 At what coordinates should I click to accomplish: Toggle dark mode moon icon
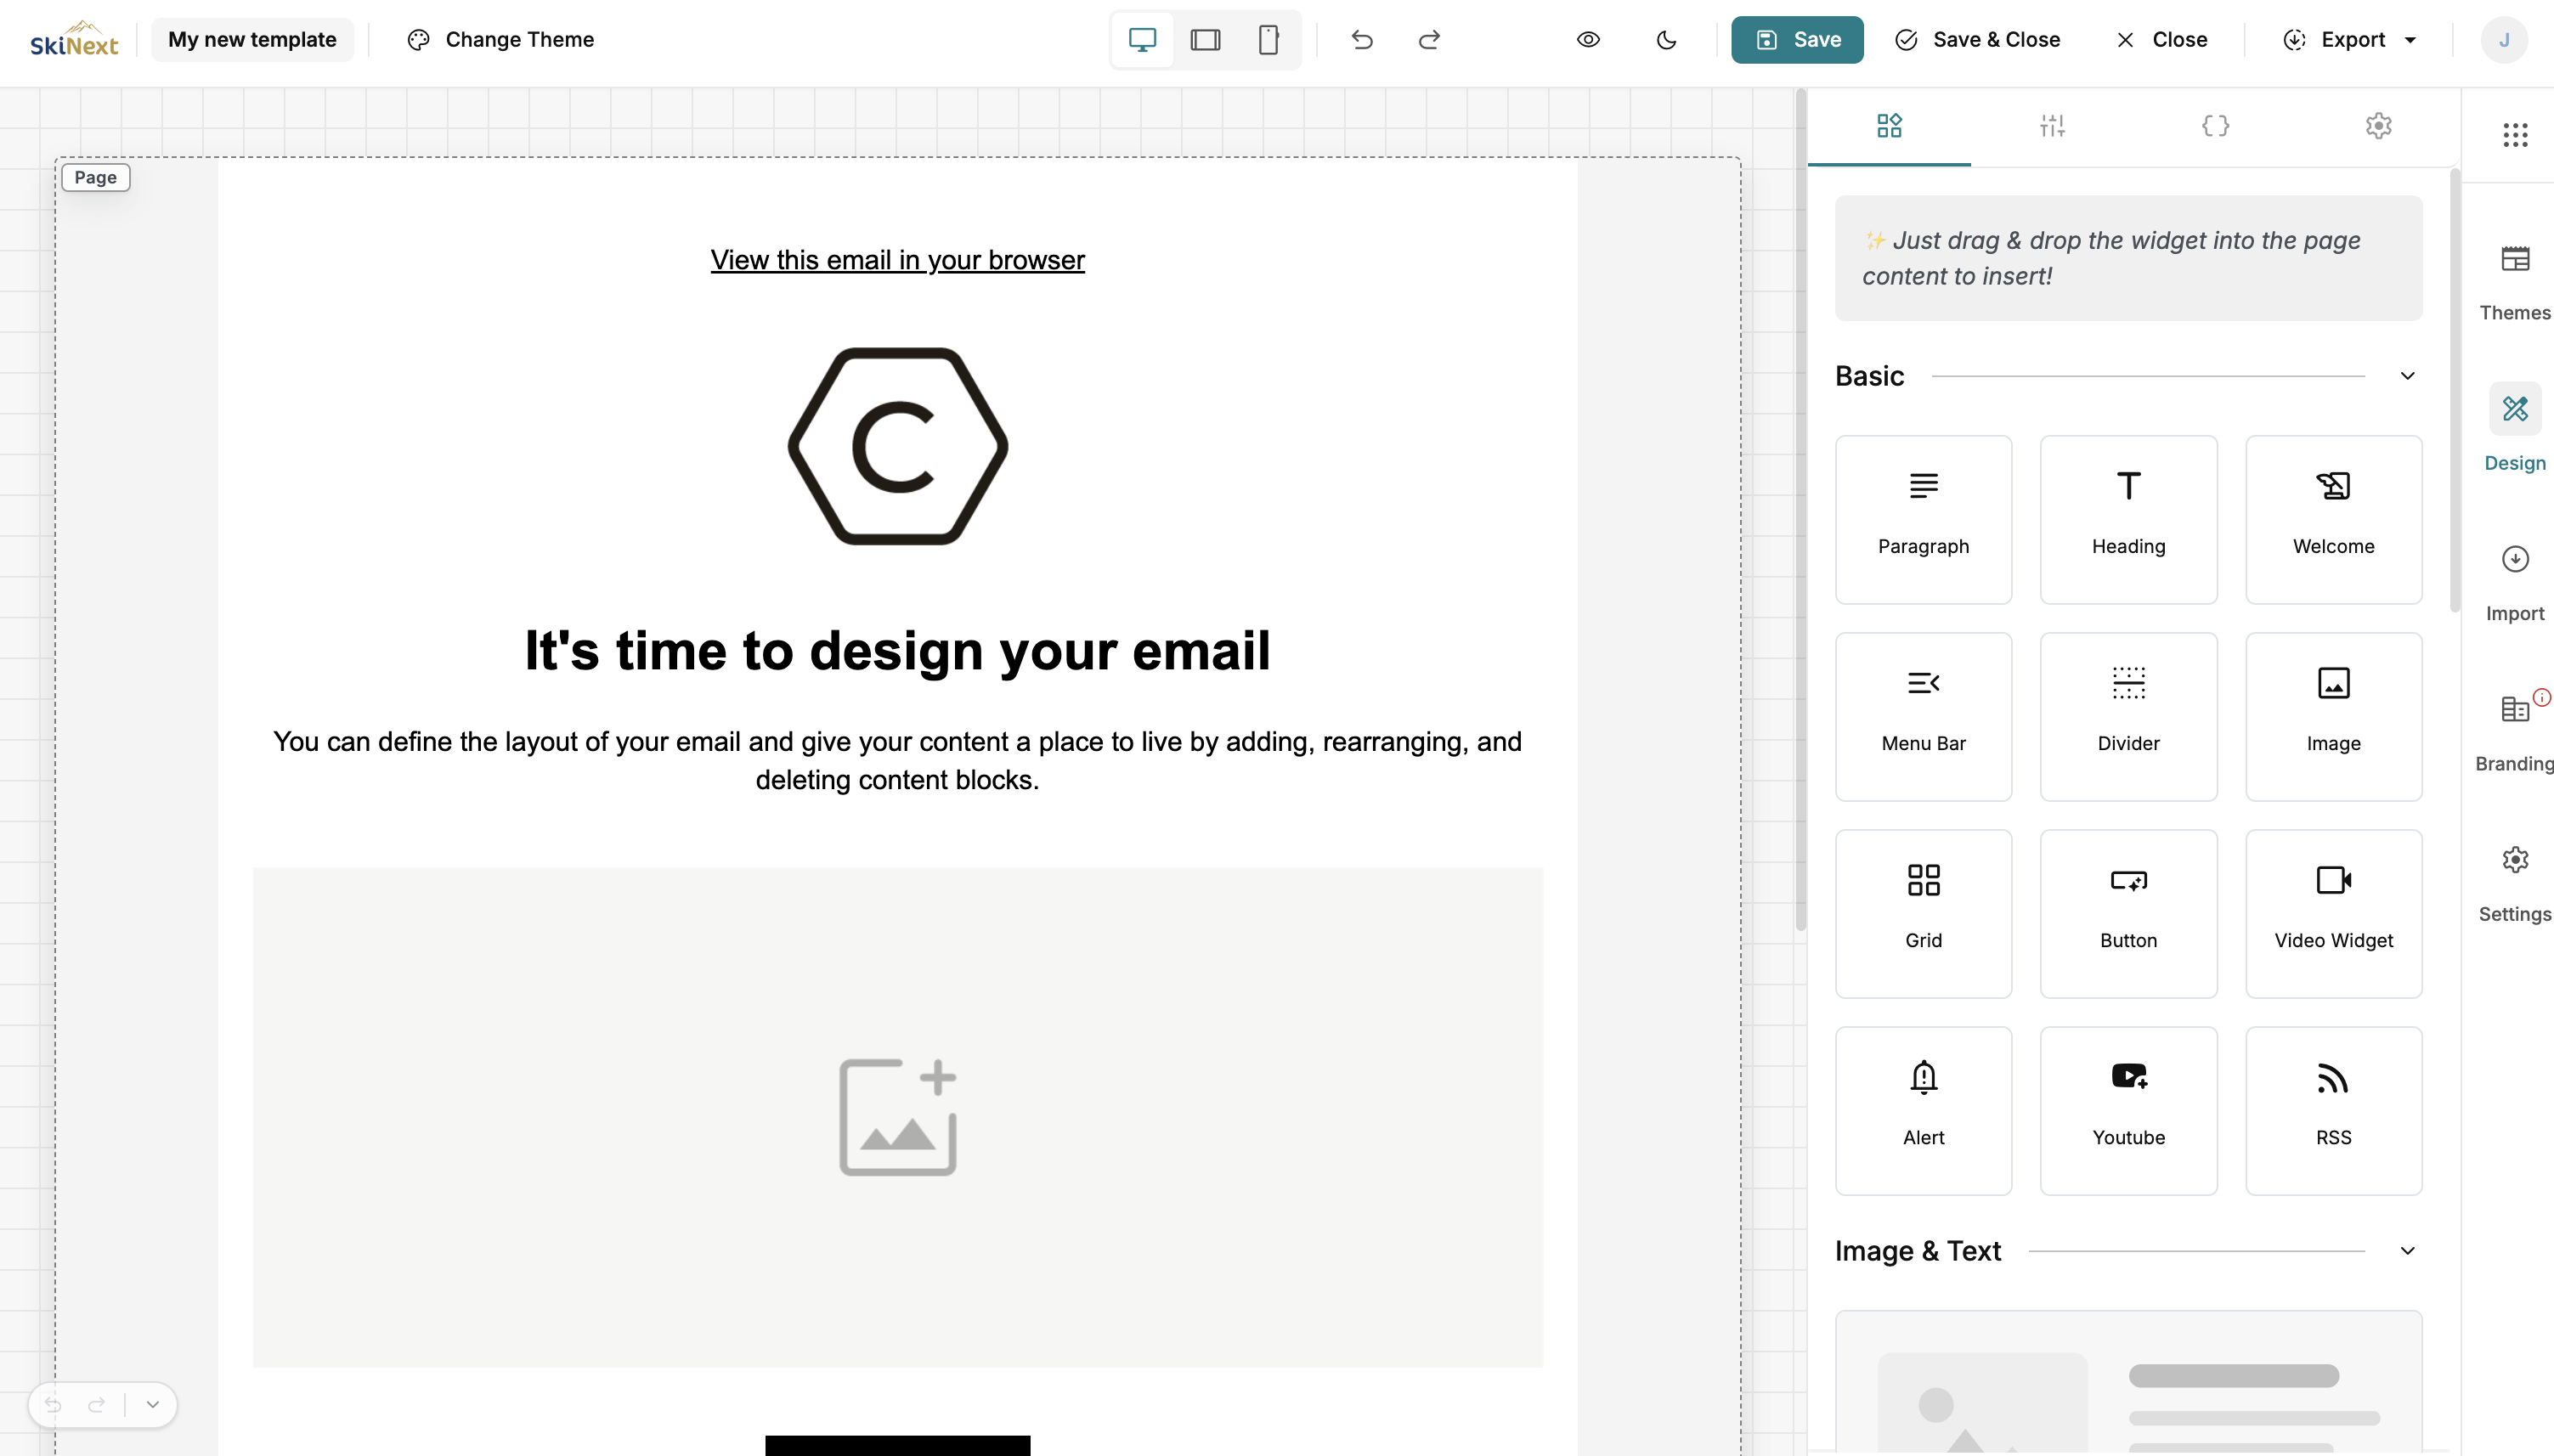point(1666,40)
